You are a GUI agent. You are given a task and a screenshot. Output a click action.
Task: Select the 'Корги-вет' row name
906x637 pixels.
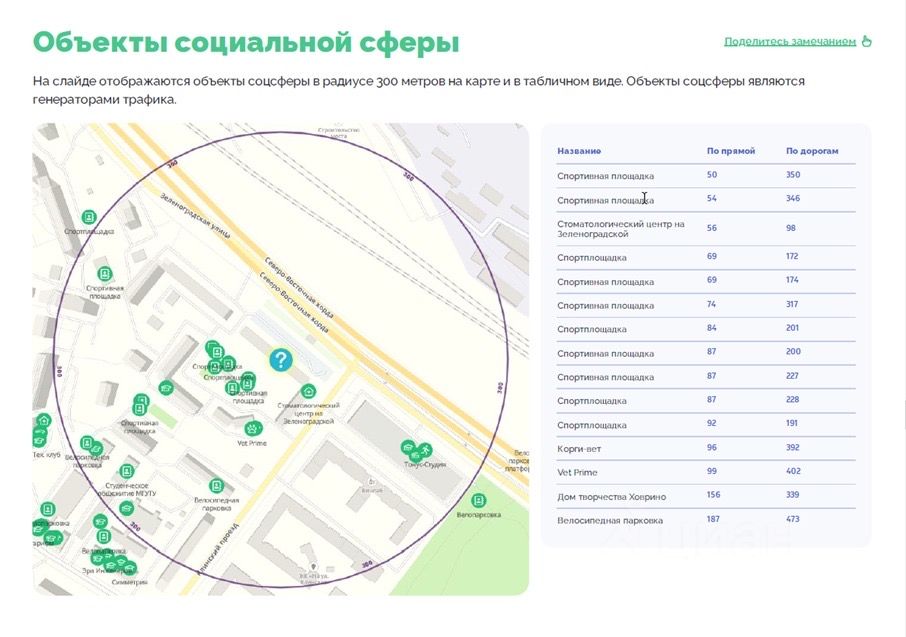(579, 449)
